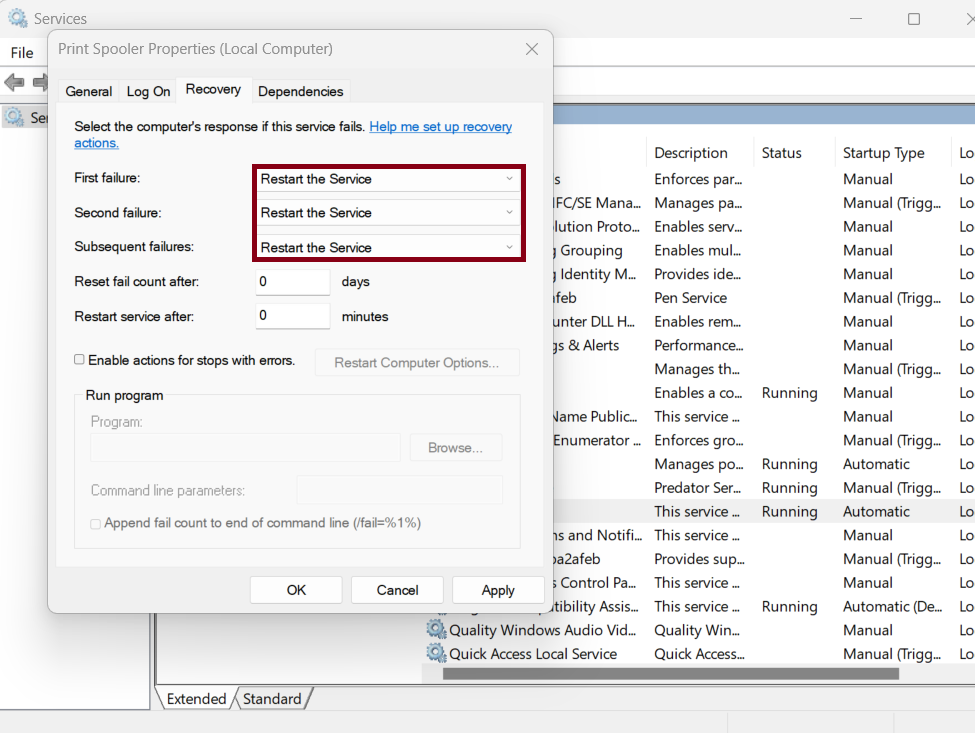Switch to the Dependencies tab

pyautogui.click(x=301, y=91)
